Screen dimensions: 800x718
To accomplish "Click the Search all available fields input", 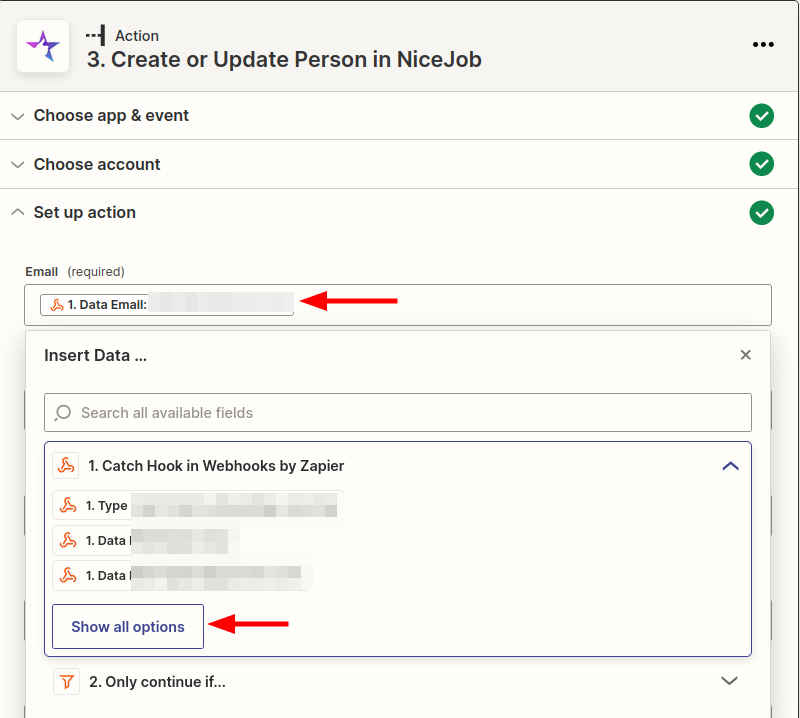I will [x=398, y=412].
